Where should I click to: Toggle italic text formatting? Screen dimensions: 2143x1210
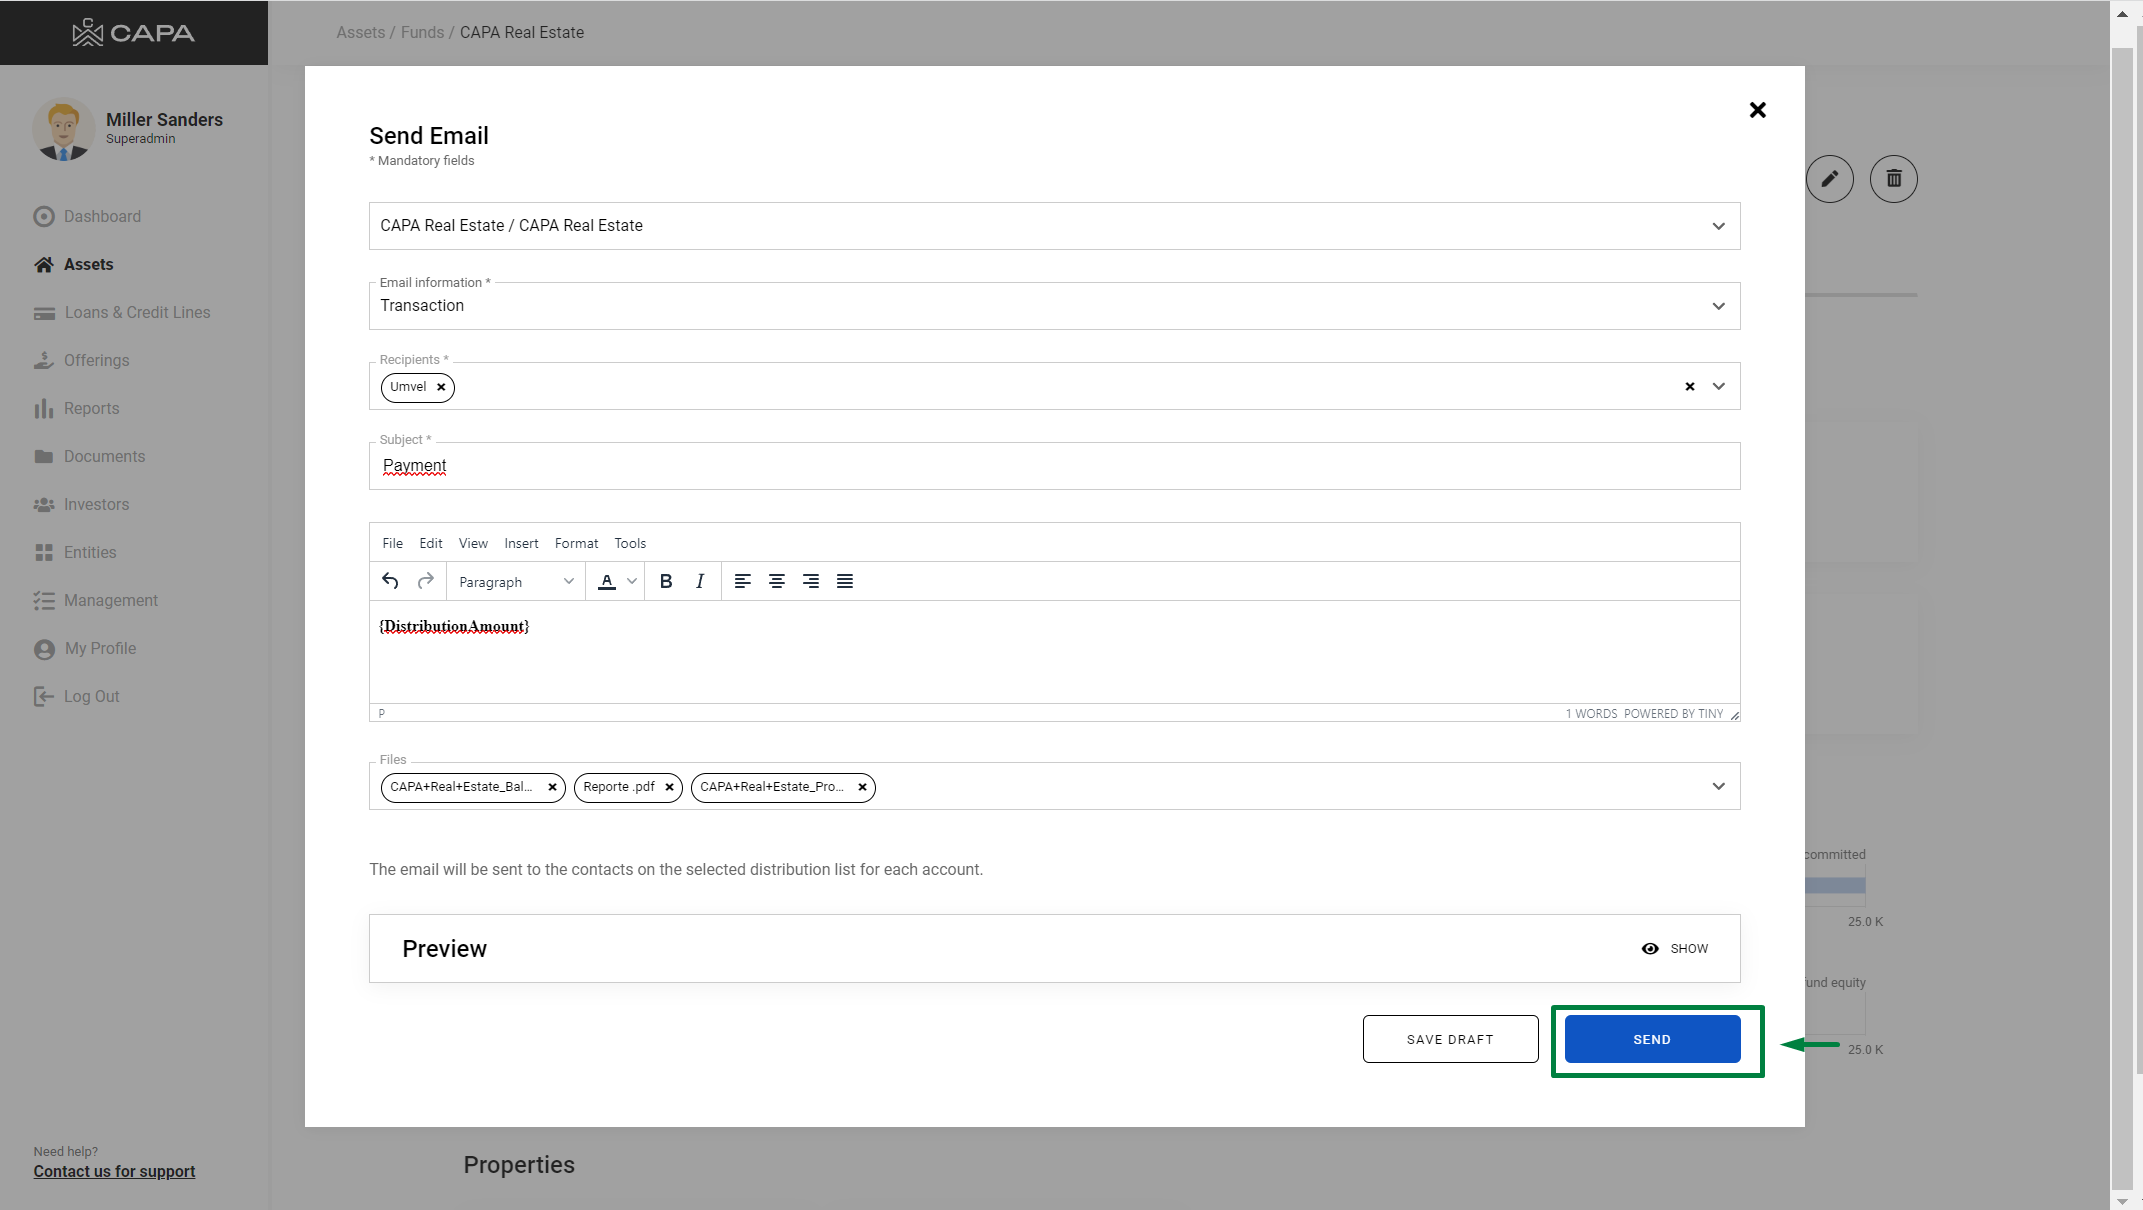[700, 581]
